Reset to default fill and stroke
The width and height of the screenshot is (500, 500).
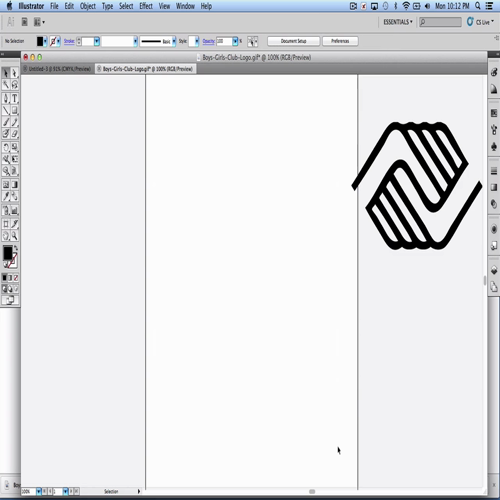(x=5, y=265)
